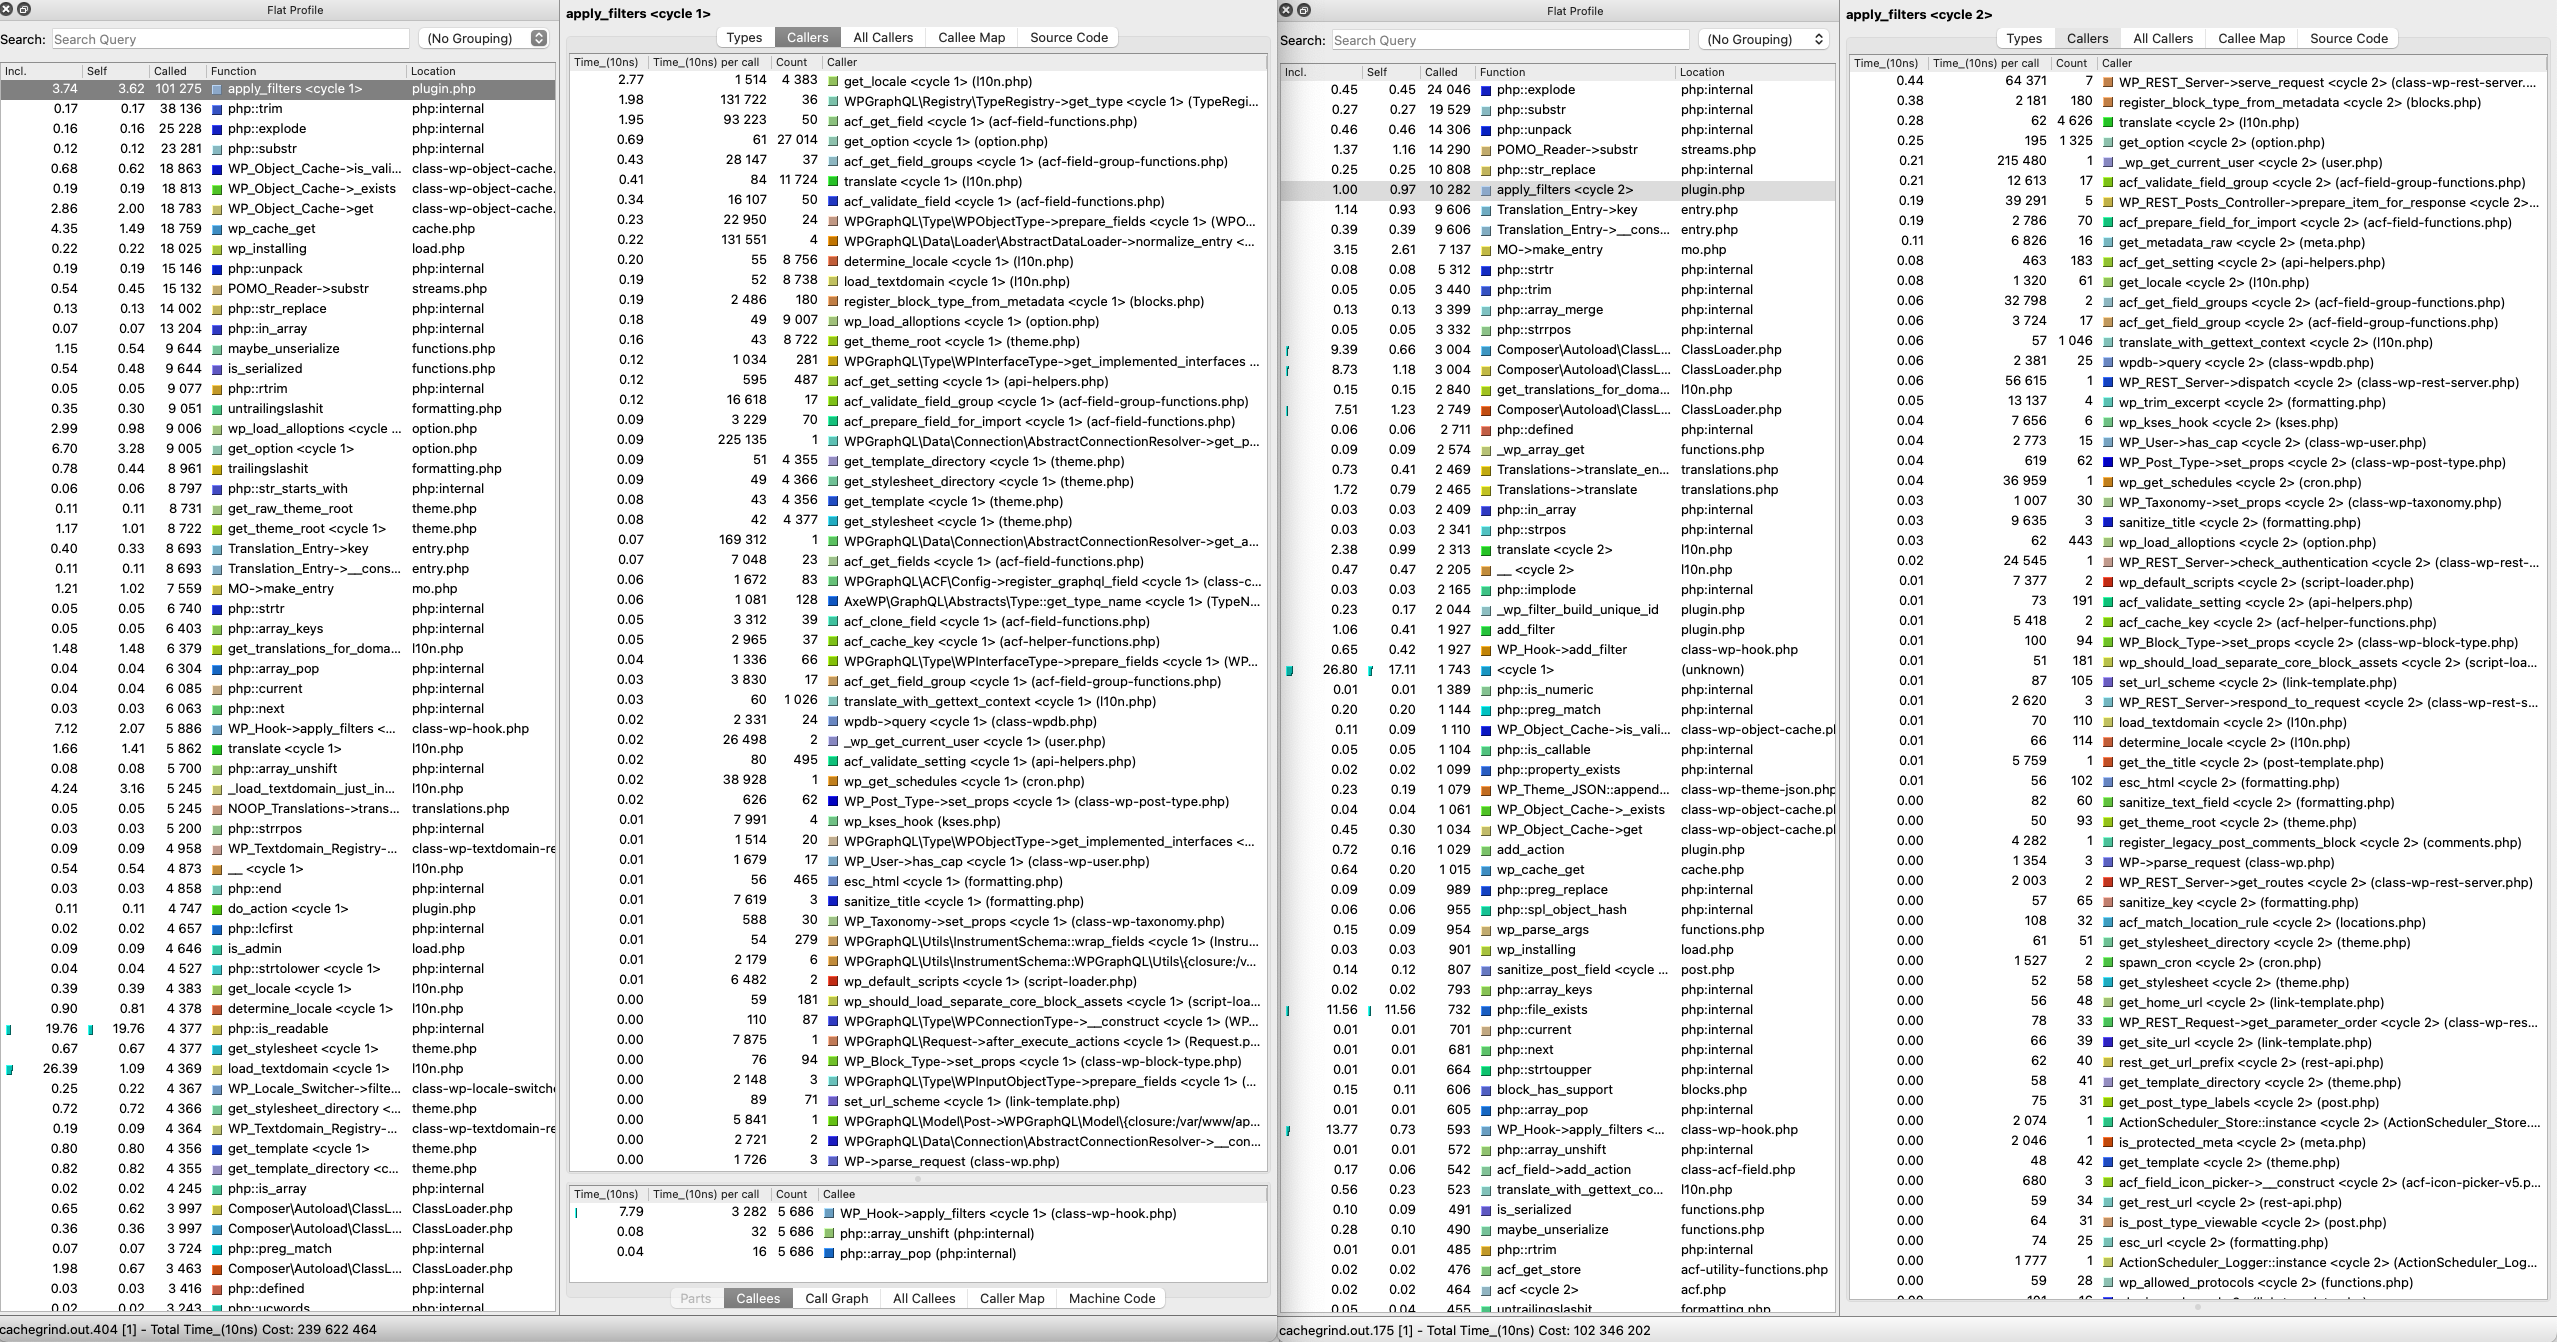
Task: Click the blue swatch beside php::explode in cachegrind.out.175
Action: point(1487,90)
